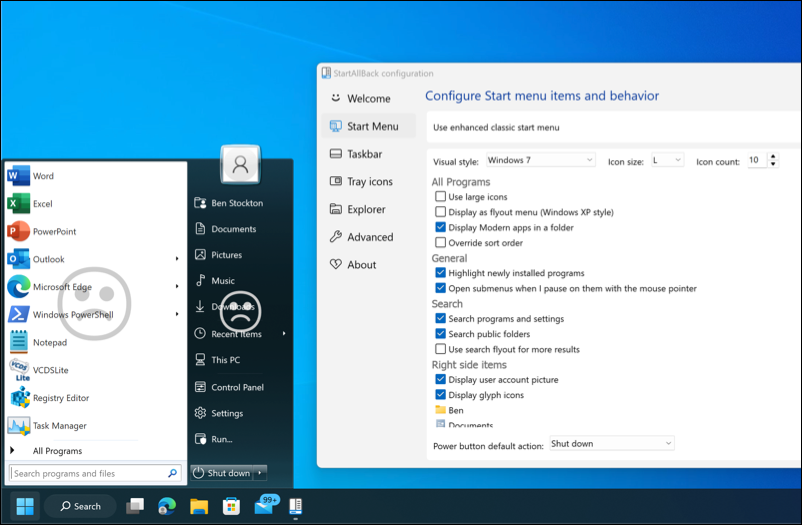Launch Excel from the pinned list
802x525 pixels.
42,204
